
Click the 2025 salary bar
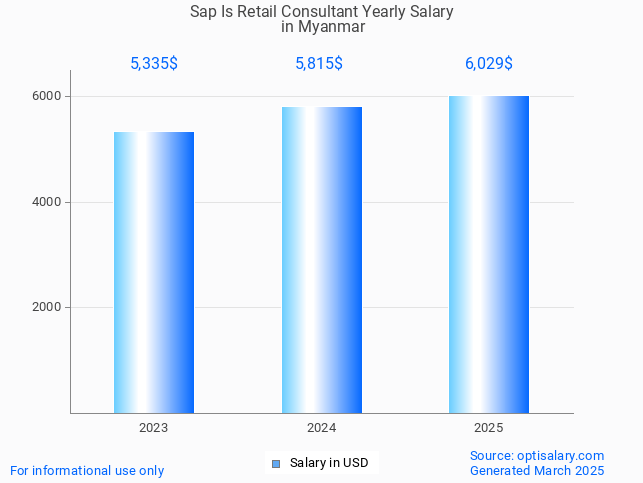489,255
